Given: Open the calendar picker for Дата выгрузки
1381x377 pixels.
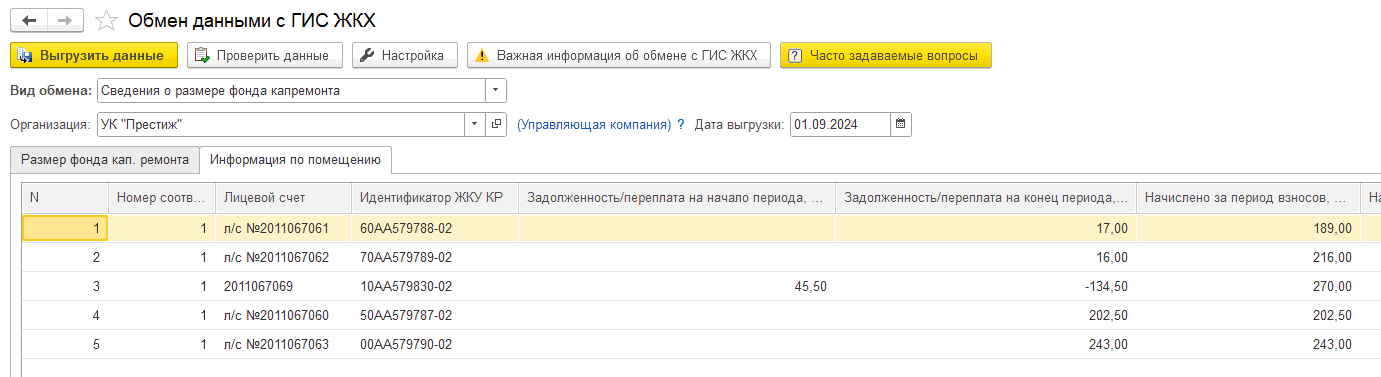Looking at the screenshot, I should coord(900,124).
